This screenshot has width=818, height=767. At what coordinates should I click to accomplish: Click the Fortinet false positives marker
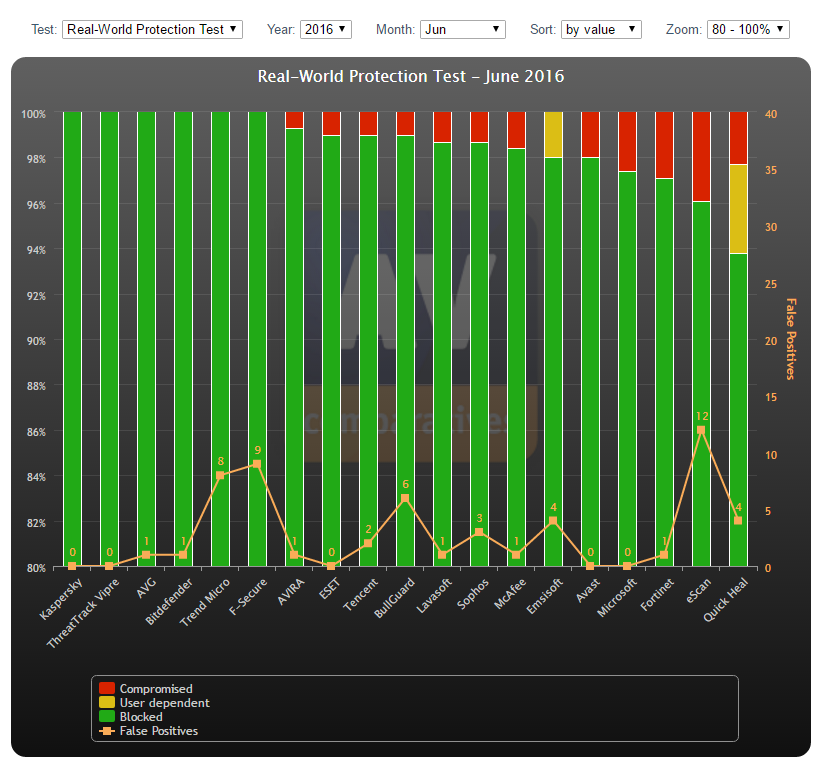point(664,555)
